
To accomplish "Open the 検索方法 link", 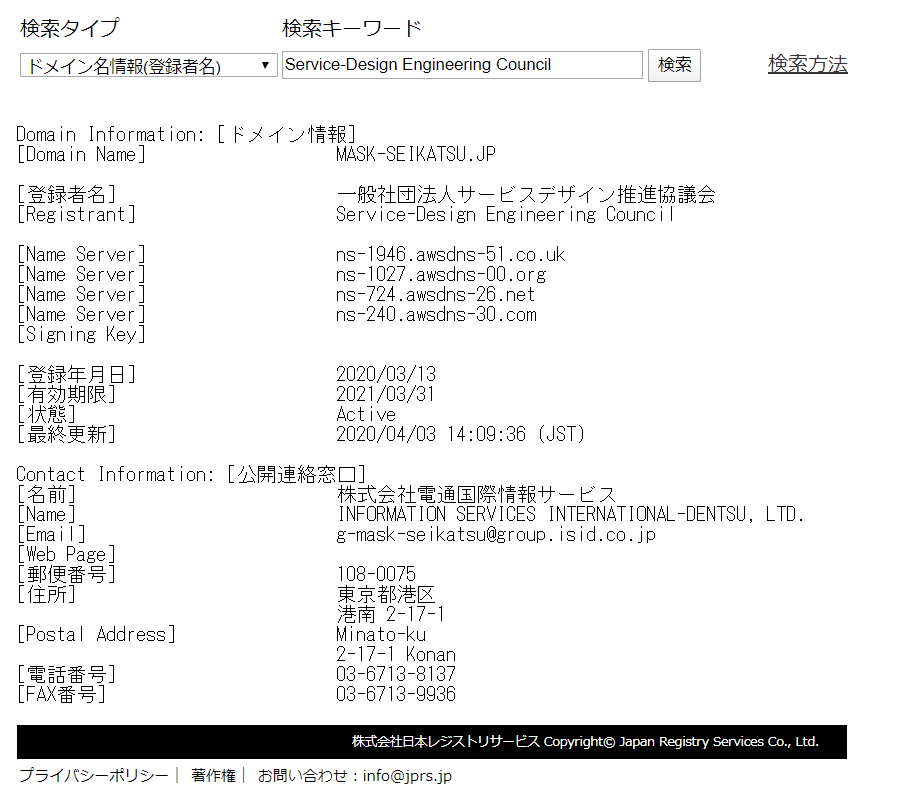I will click(x=807, y=64).
